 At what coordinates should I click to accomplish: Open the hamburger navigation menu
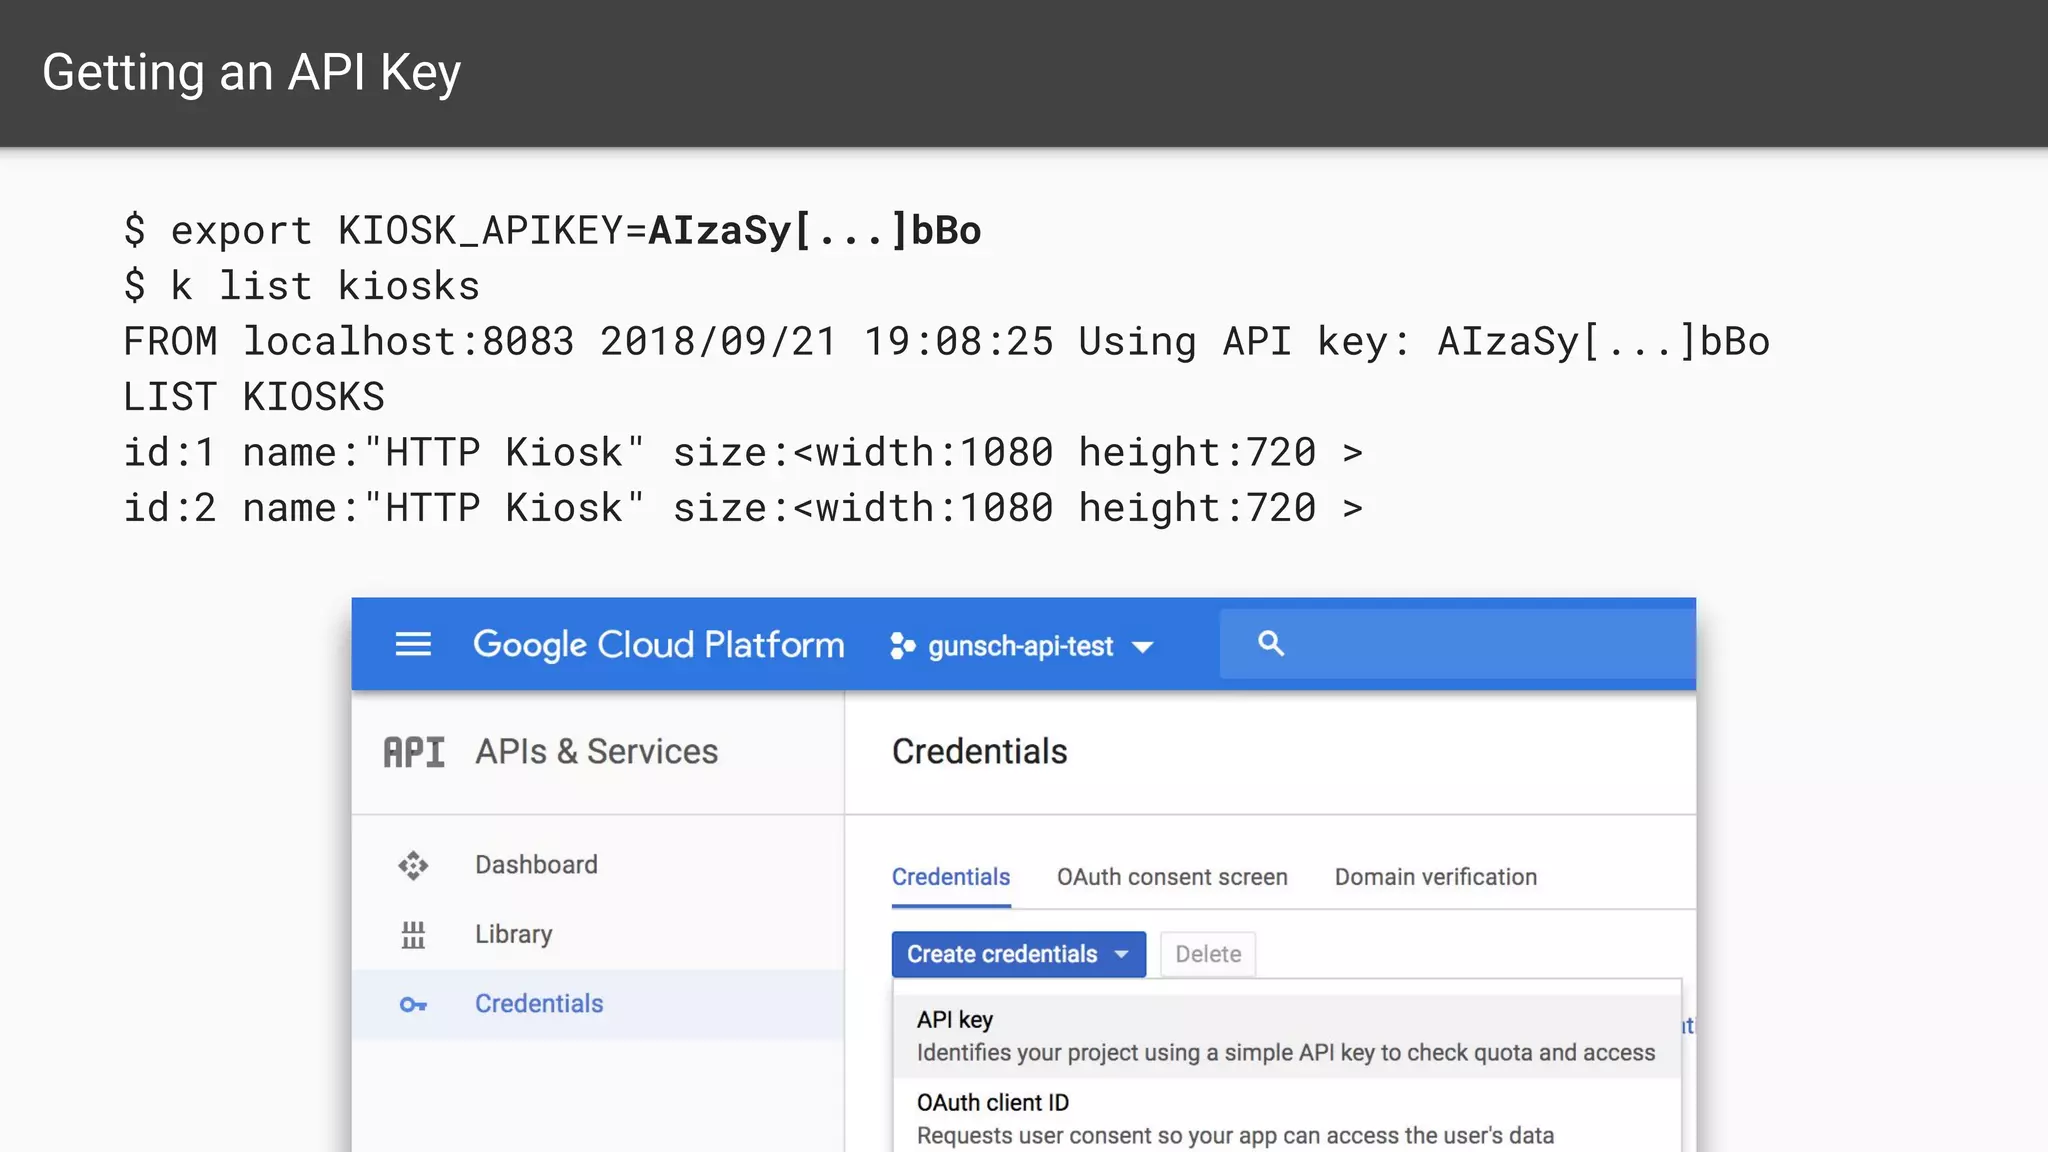coord(413,644)
